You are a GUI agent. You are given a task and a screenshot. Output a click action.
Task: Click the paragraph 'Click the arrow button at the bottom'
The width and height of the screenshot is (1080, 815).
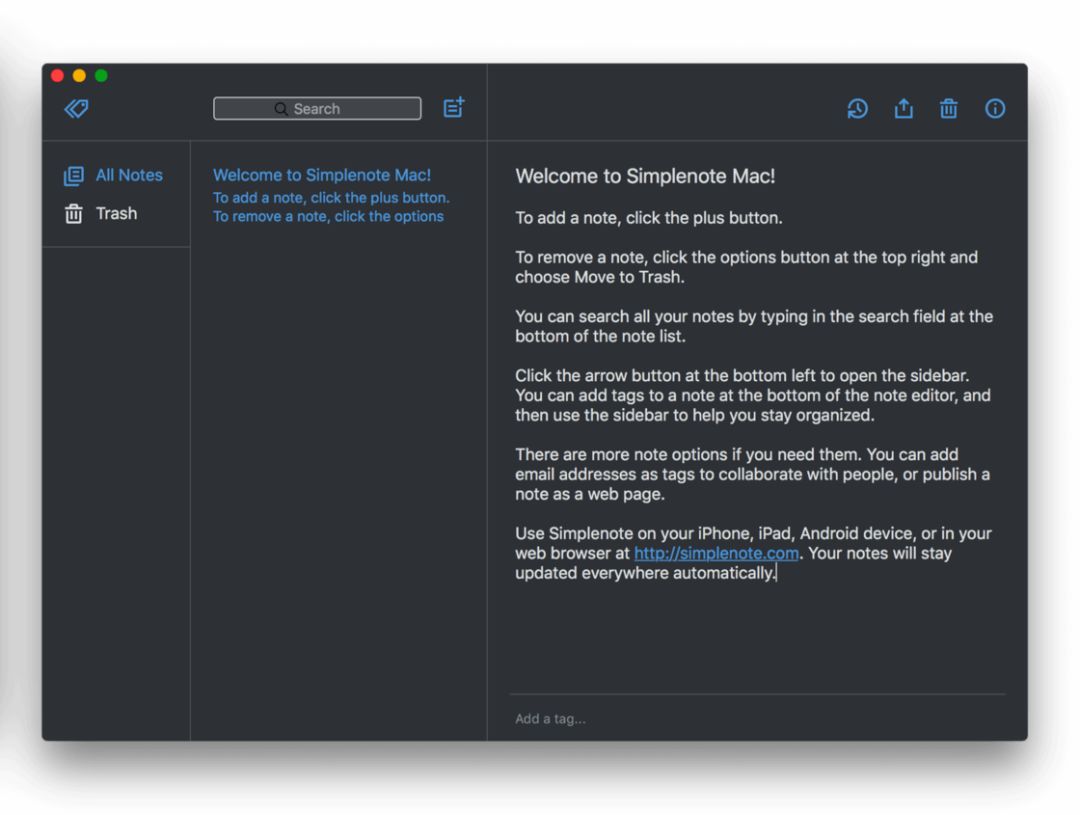tap(753, 395)
